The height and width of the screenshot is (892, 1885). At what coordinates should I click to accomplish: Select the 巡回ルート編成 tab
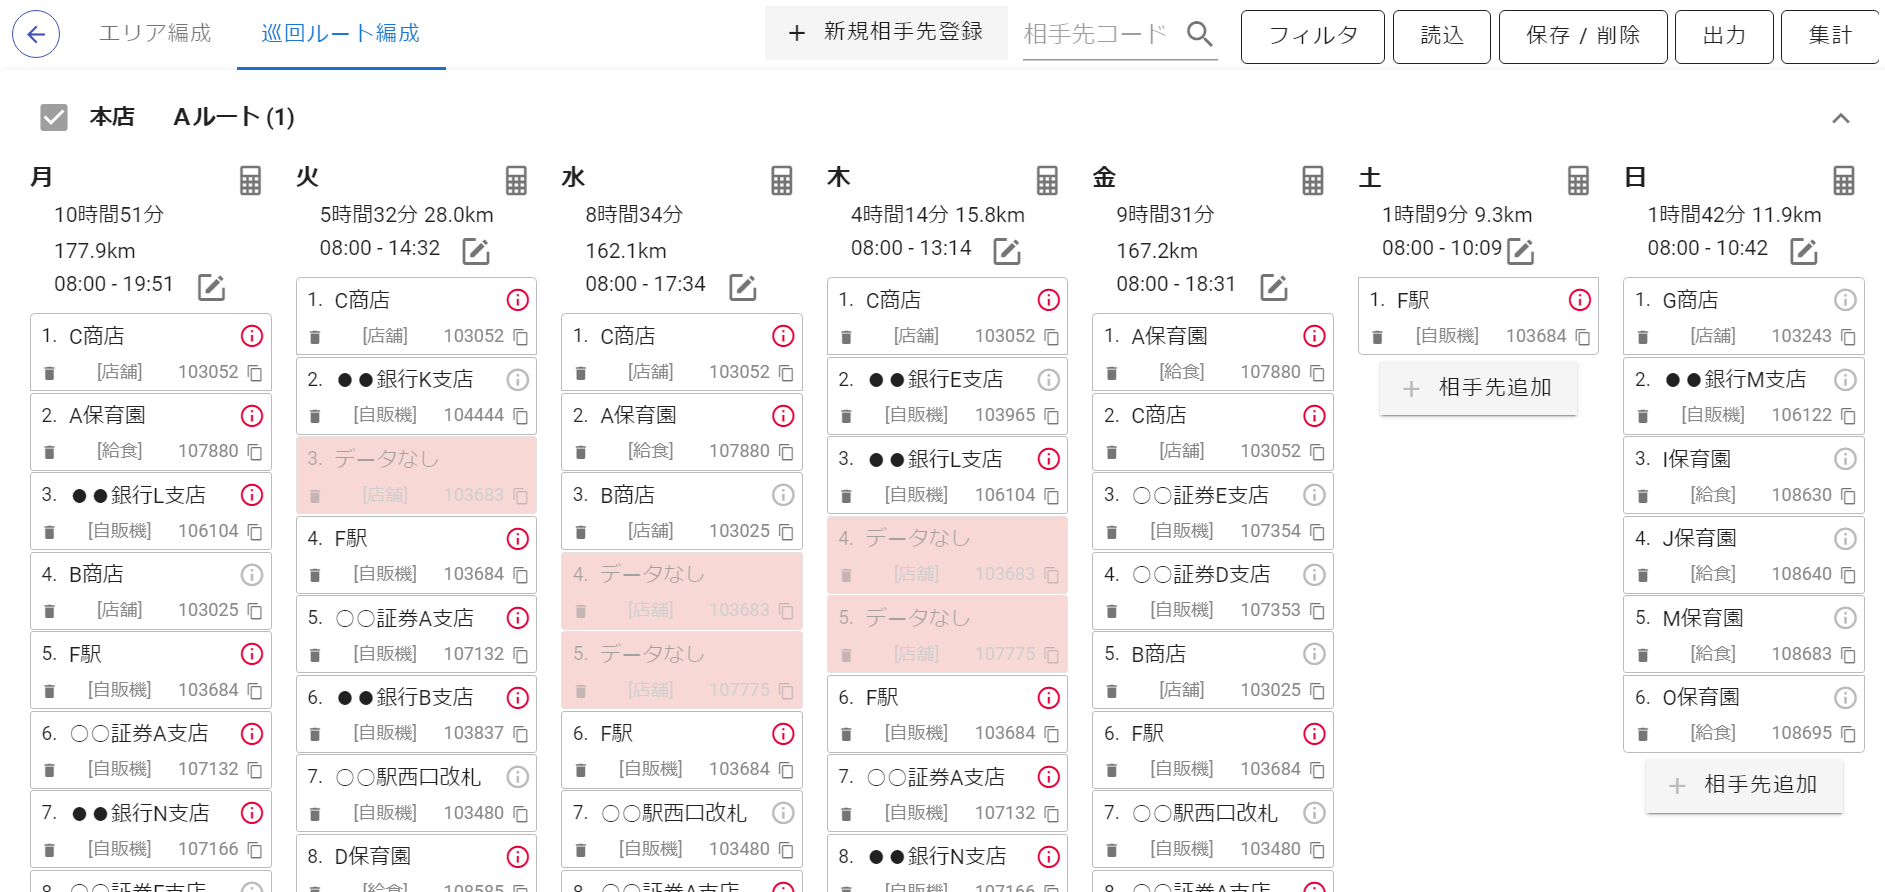coord(341,34)
